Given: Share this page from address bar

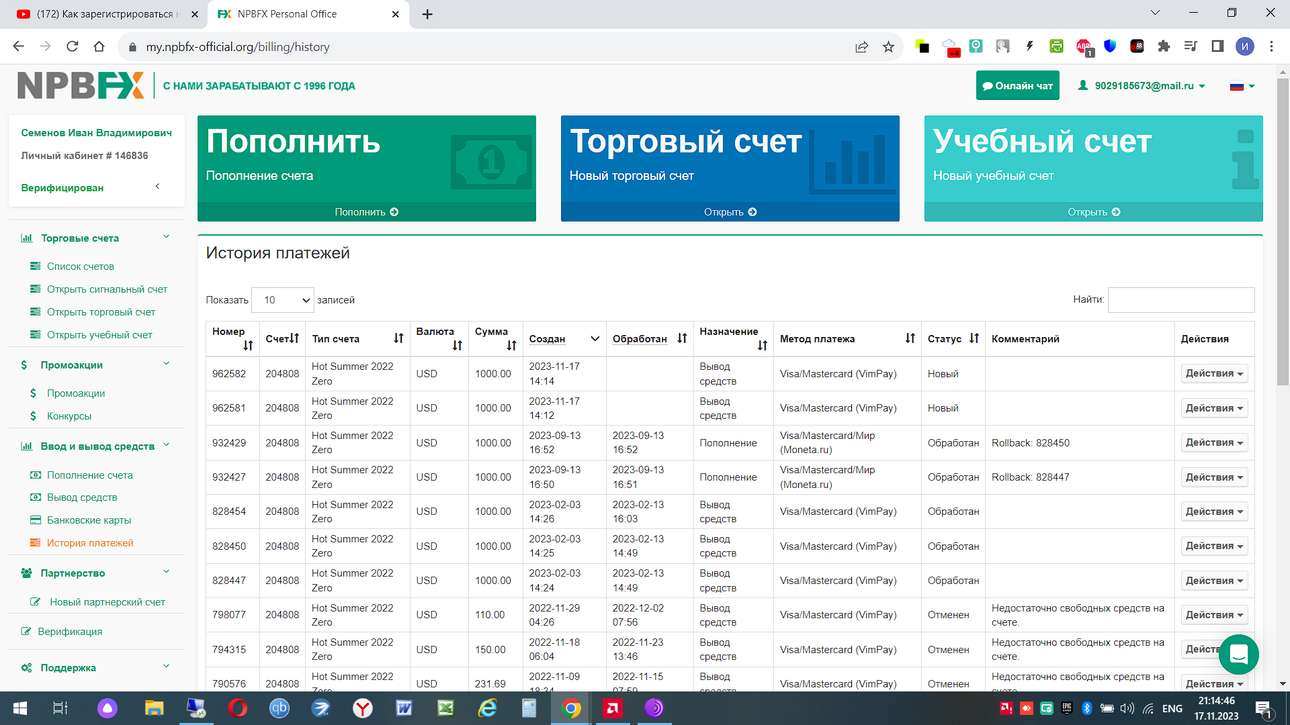Looking at the screenshot, I should pos(861,46).
